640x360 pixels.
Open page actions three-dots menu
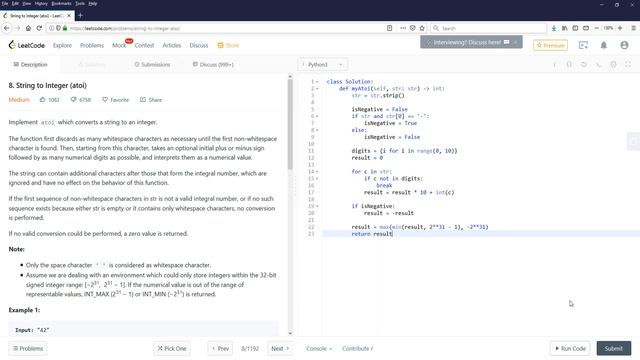pyautogui.click(x=403, y=28)
